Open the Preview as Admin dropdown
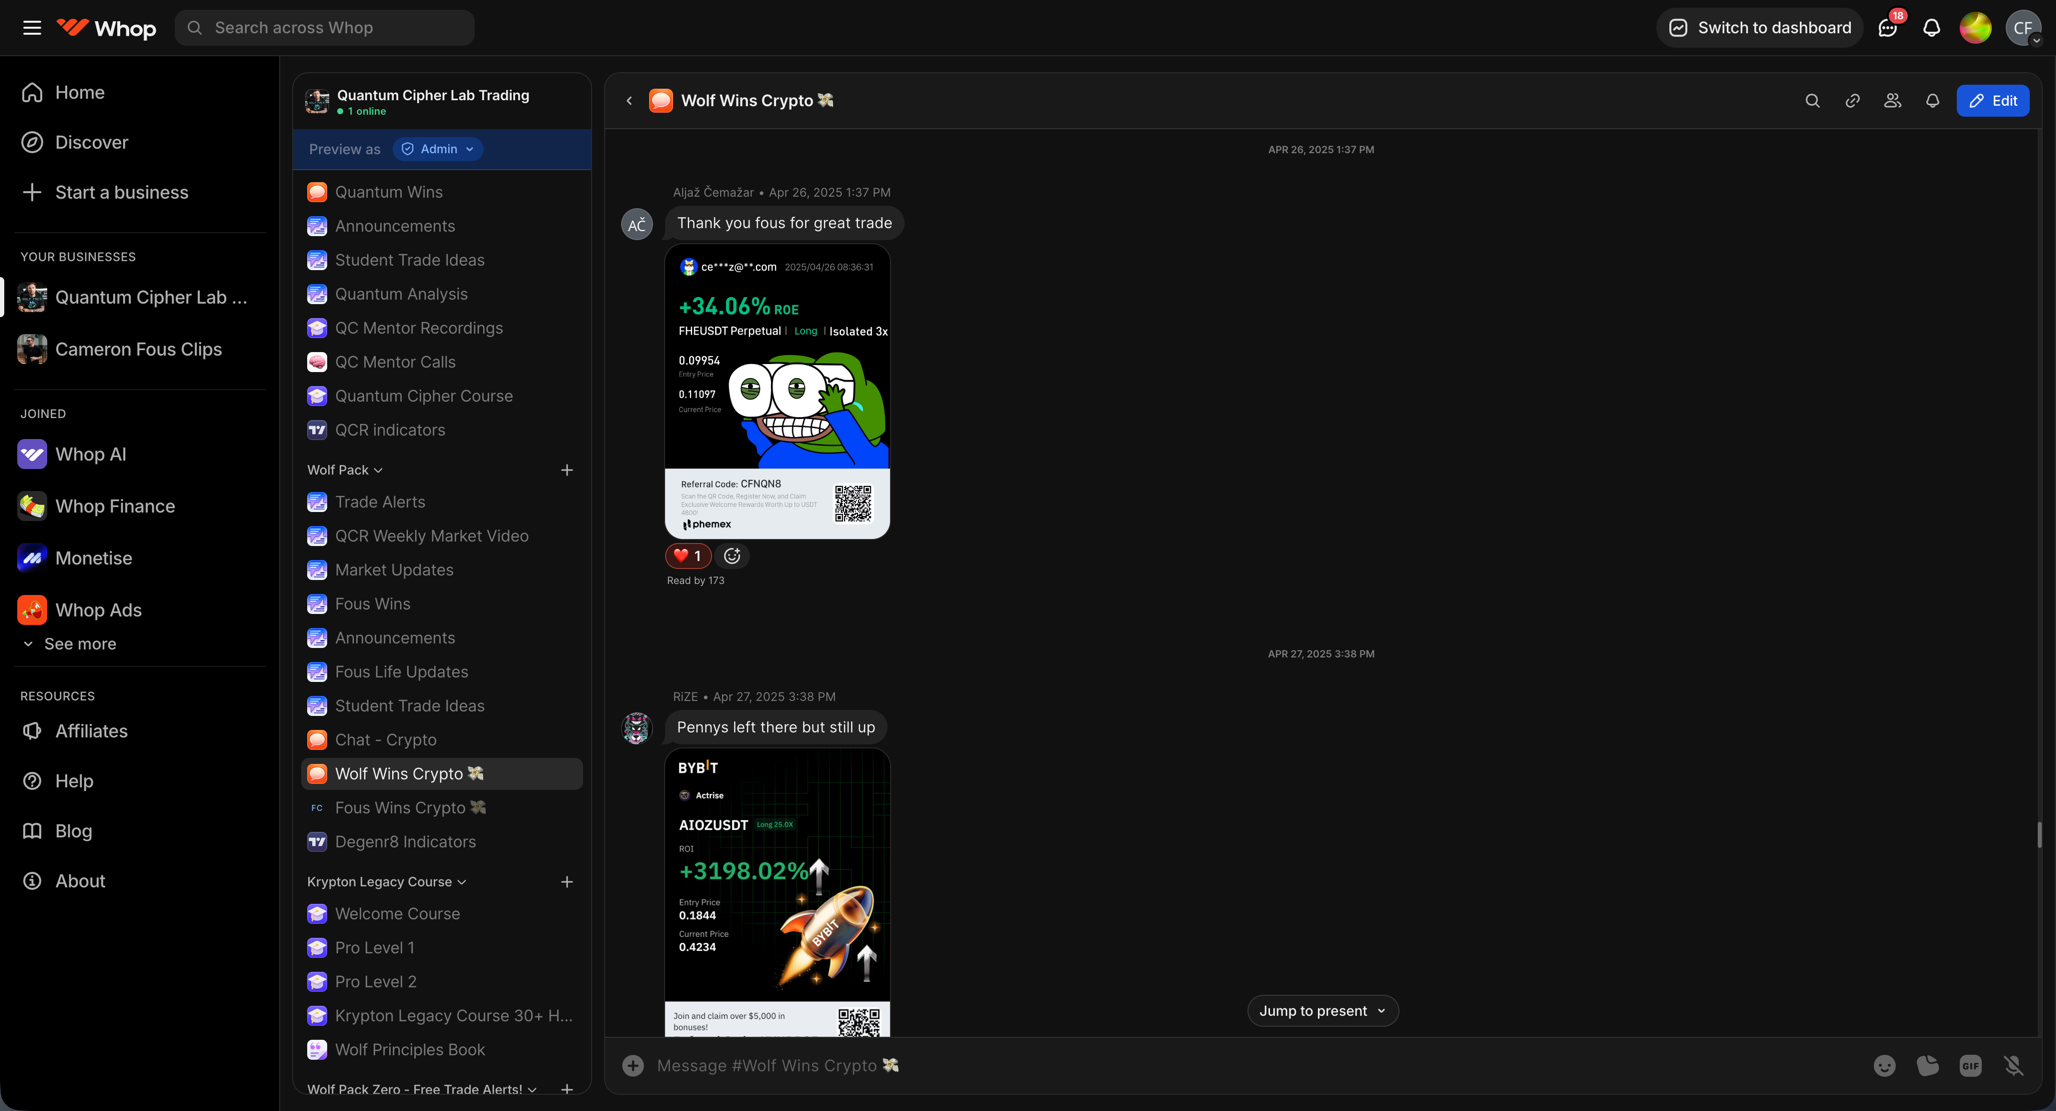2056x1111 pixels. pyautogui.click(x=438, y=150)
